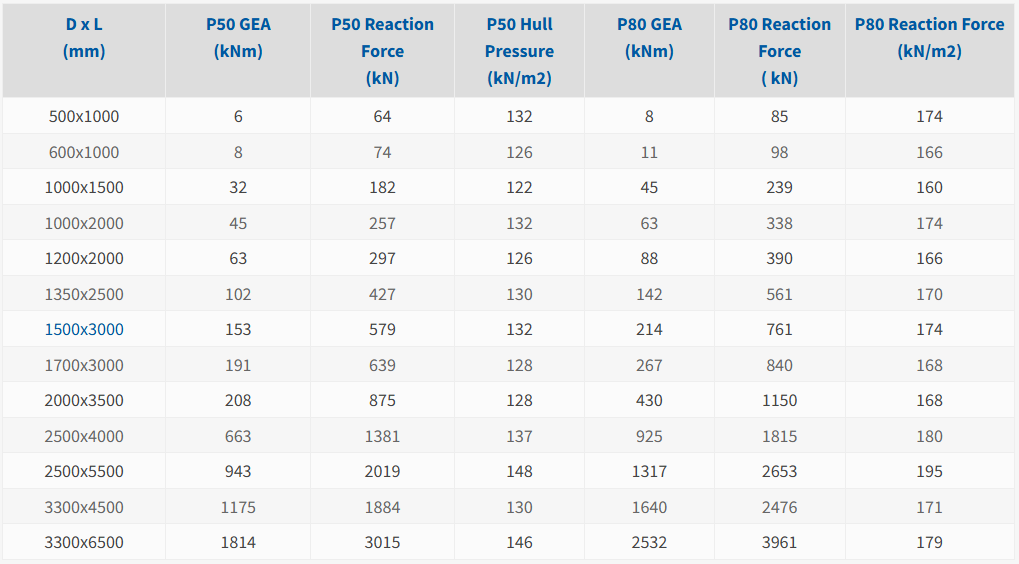Screen dimensions: 1019x564
Task: Click the 1500x3000 size link
Action: pos(84,329)
